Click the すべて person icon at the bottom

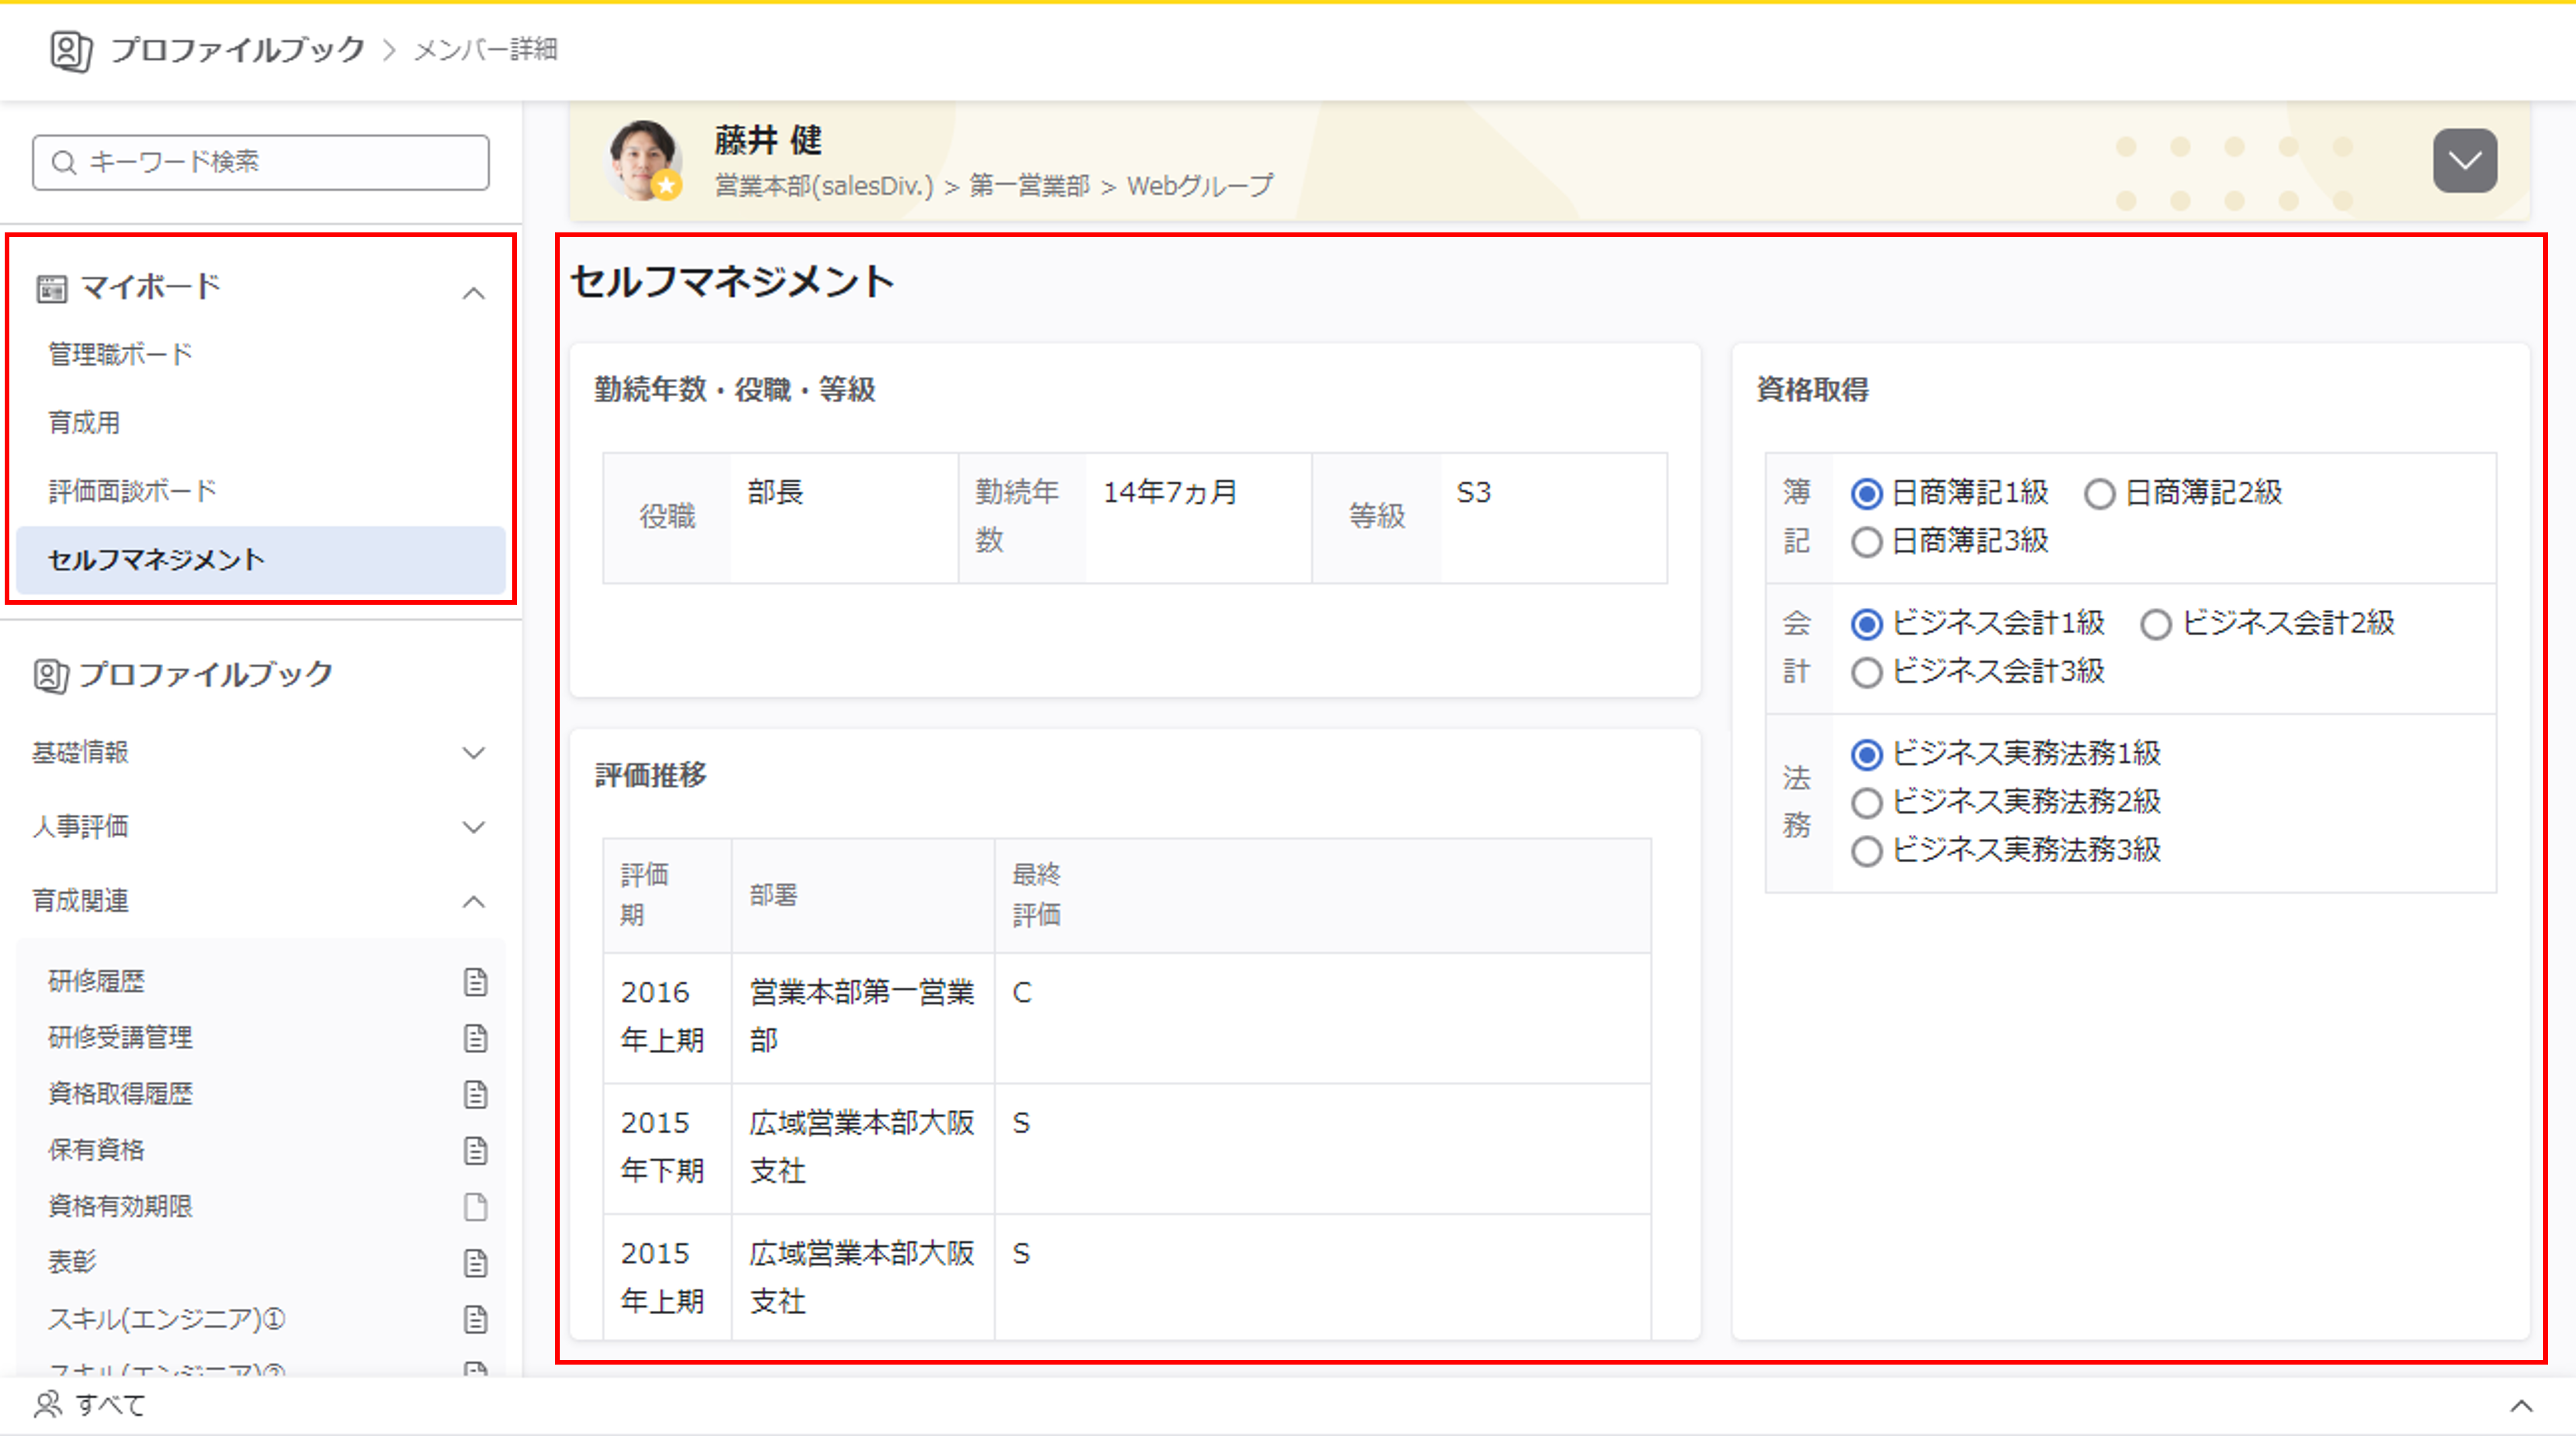(47, 1405)
